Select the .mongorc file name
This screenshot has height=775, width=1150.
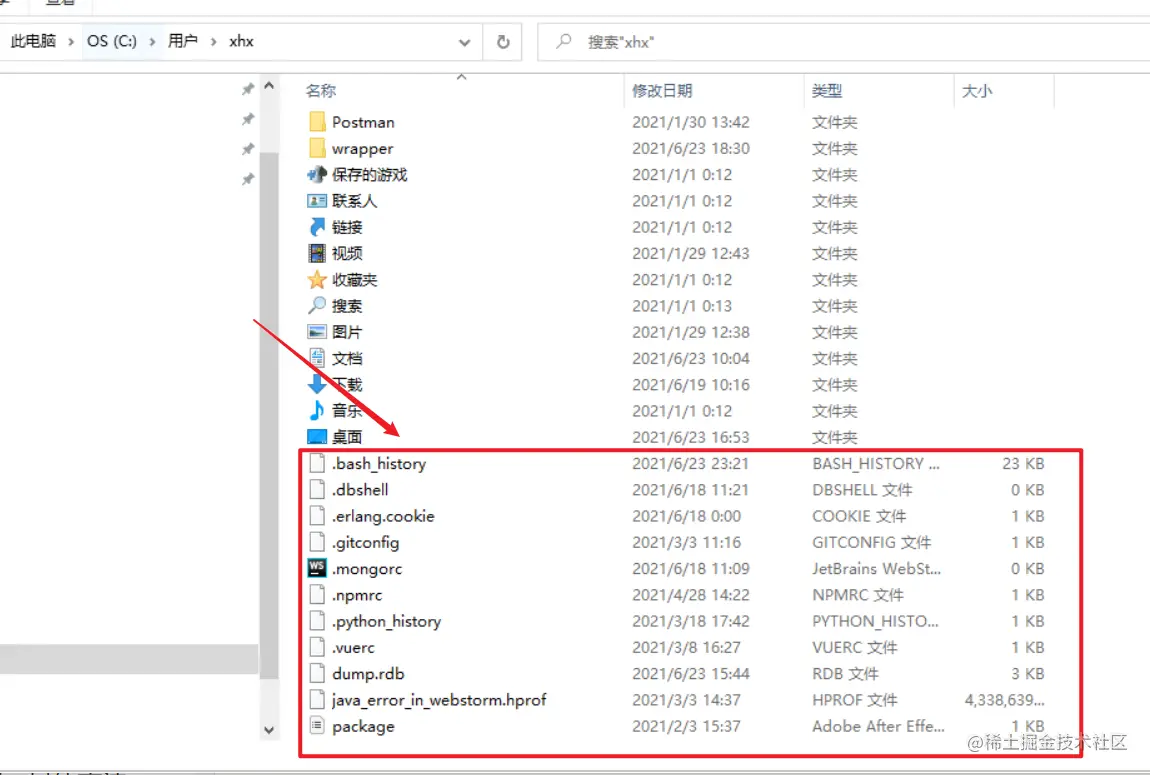coord(367,569)
